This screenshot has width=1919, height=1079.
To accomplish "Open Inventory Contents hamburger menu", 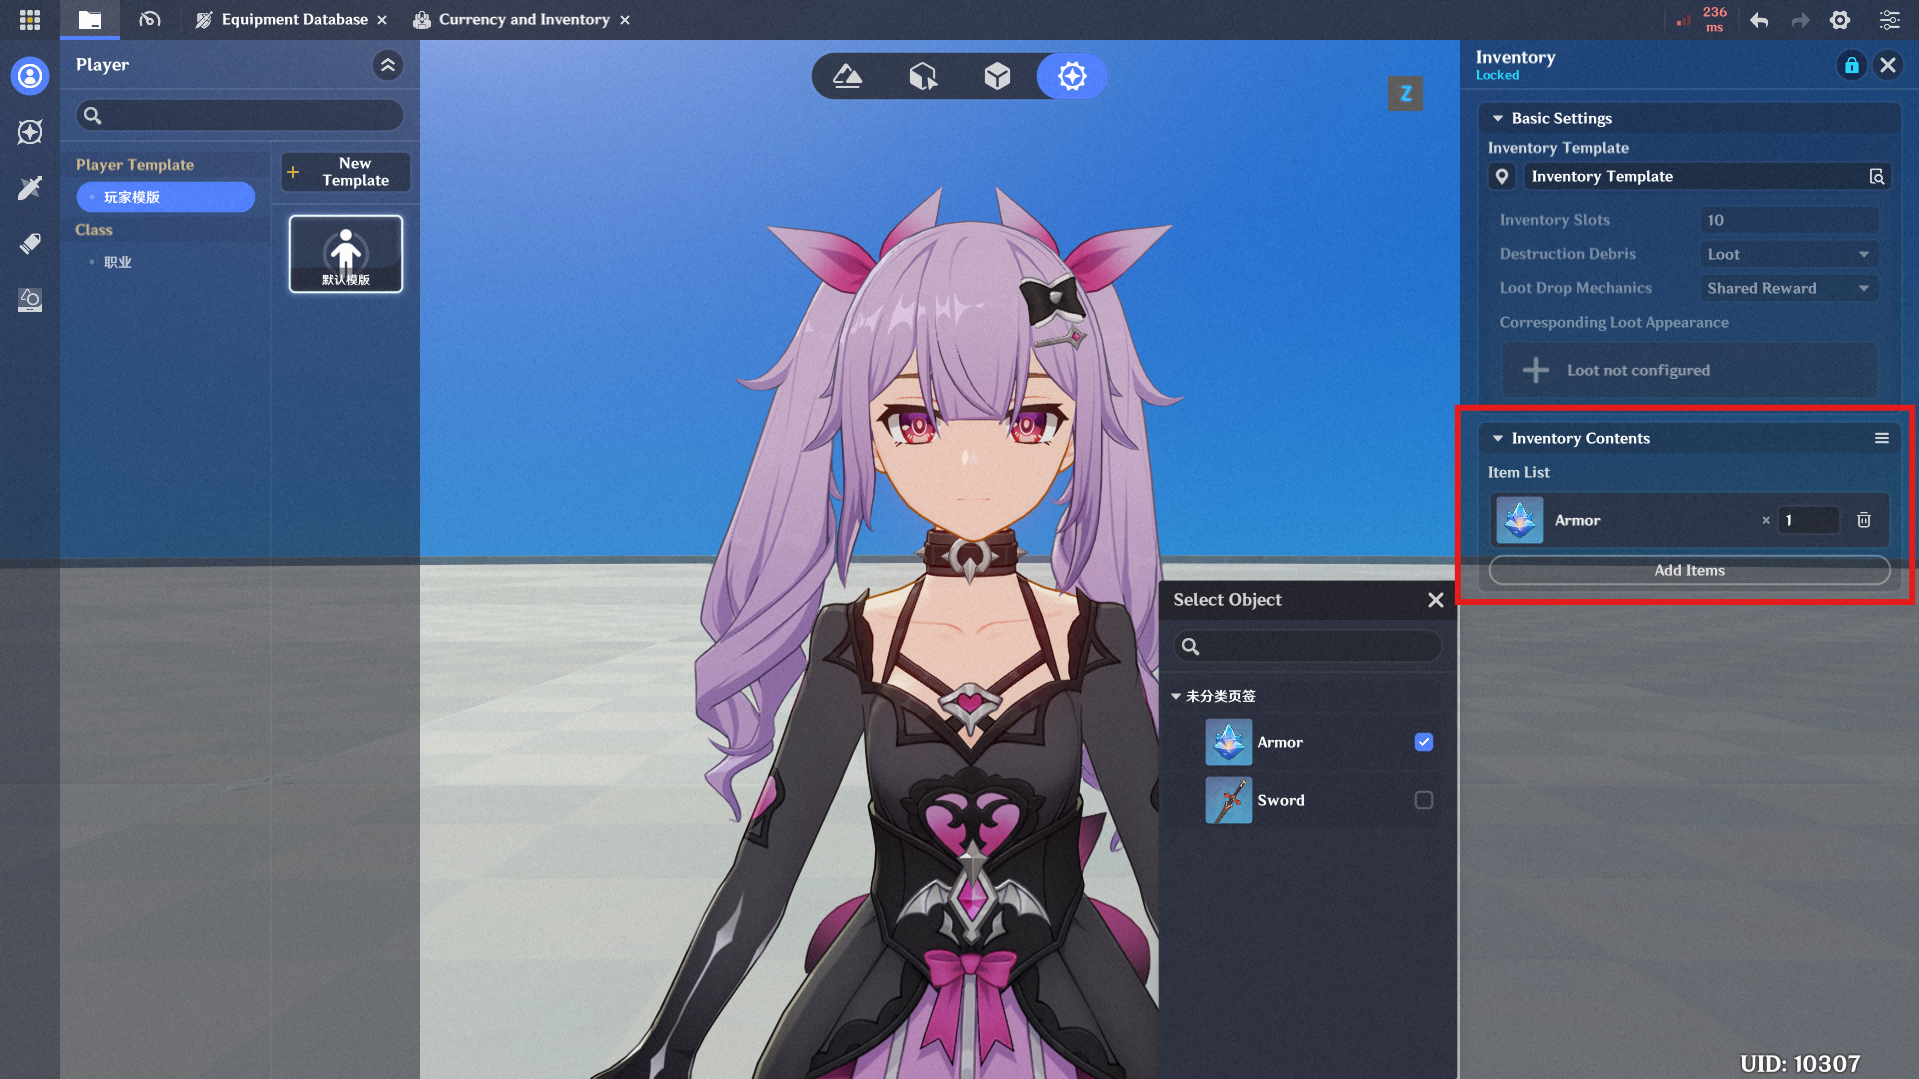I will click(1881, 438).
